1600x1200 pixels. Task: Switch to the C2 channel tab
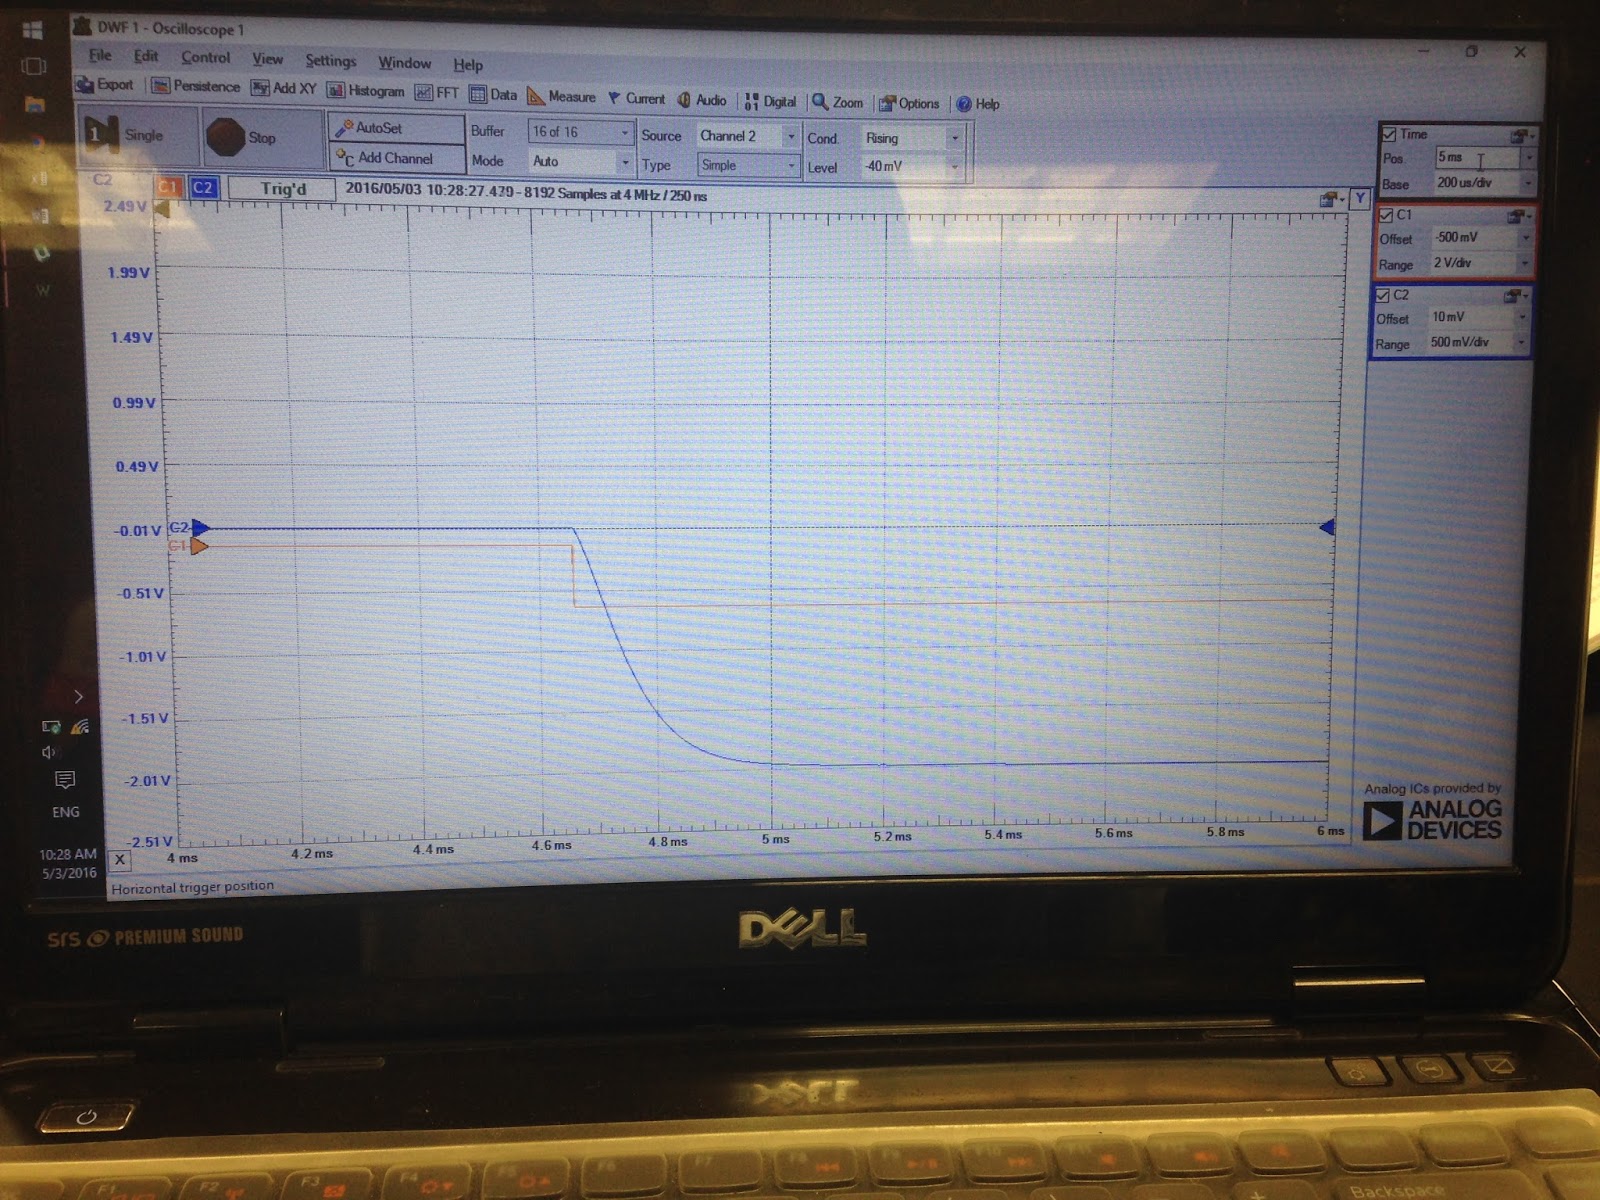[x=205, y=185]
